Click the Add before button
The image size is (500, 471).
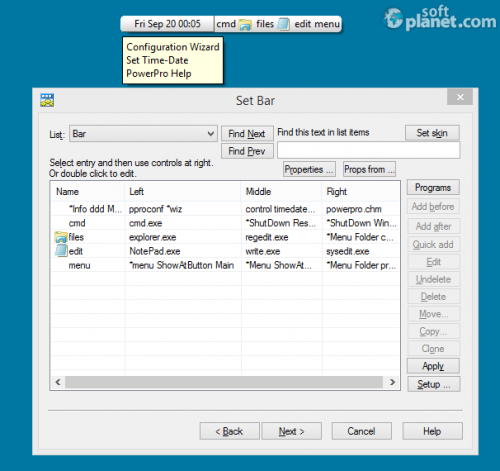[433, 207]
